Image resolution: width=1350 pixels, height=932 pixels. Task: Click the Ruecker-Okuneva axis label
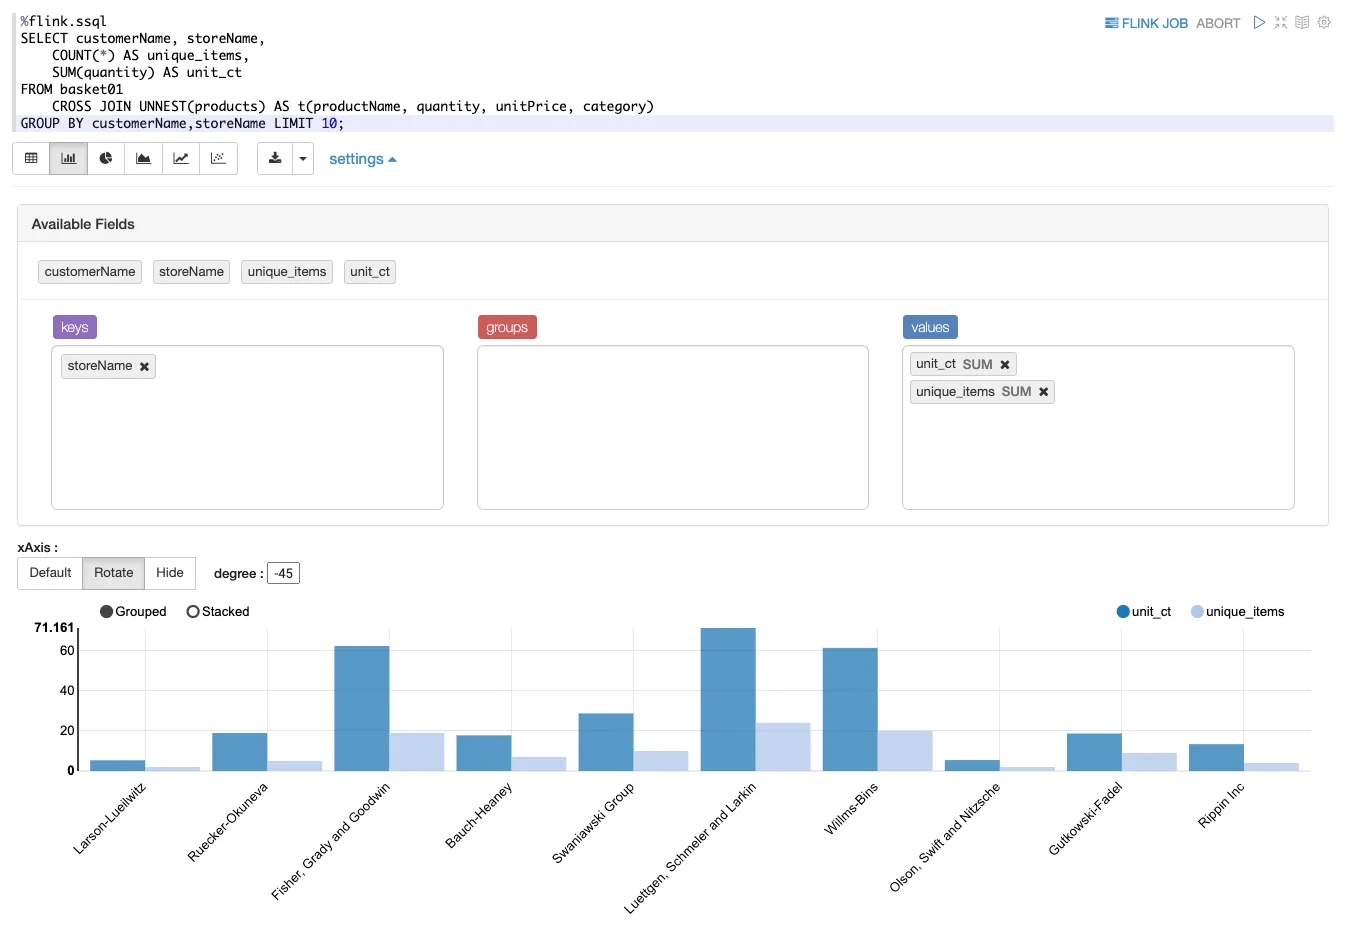228,822
